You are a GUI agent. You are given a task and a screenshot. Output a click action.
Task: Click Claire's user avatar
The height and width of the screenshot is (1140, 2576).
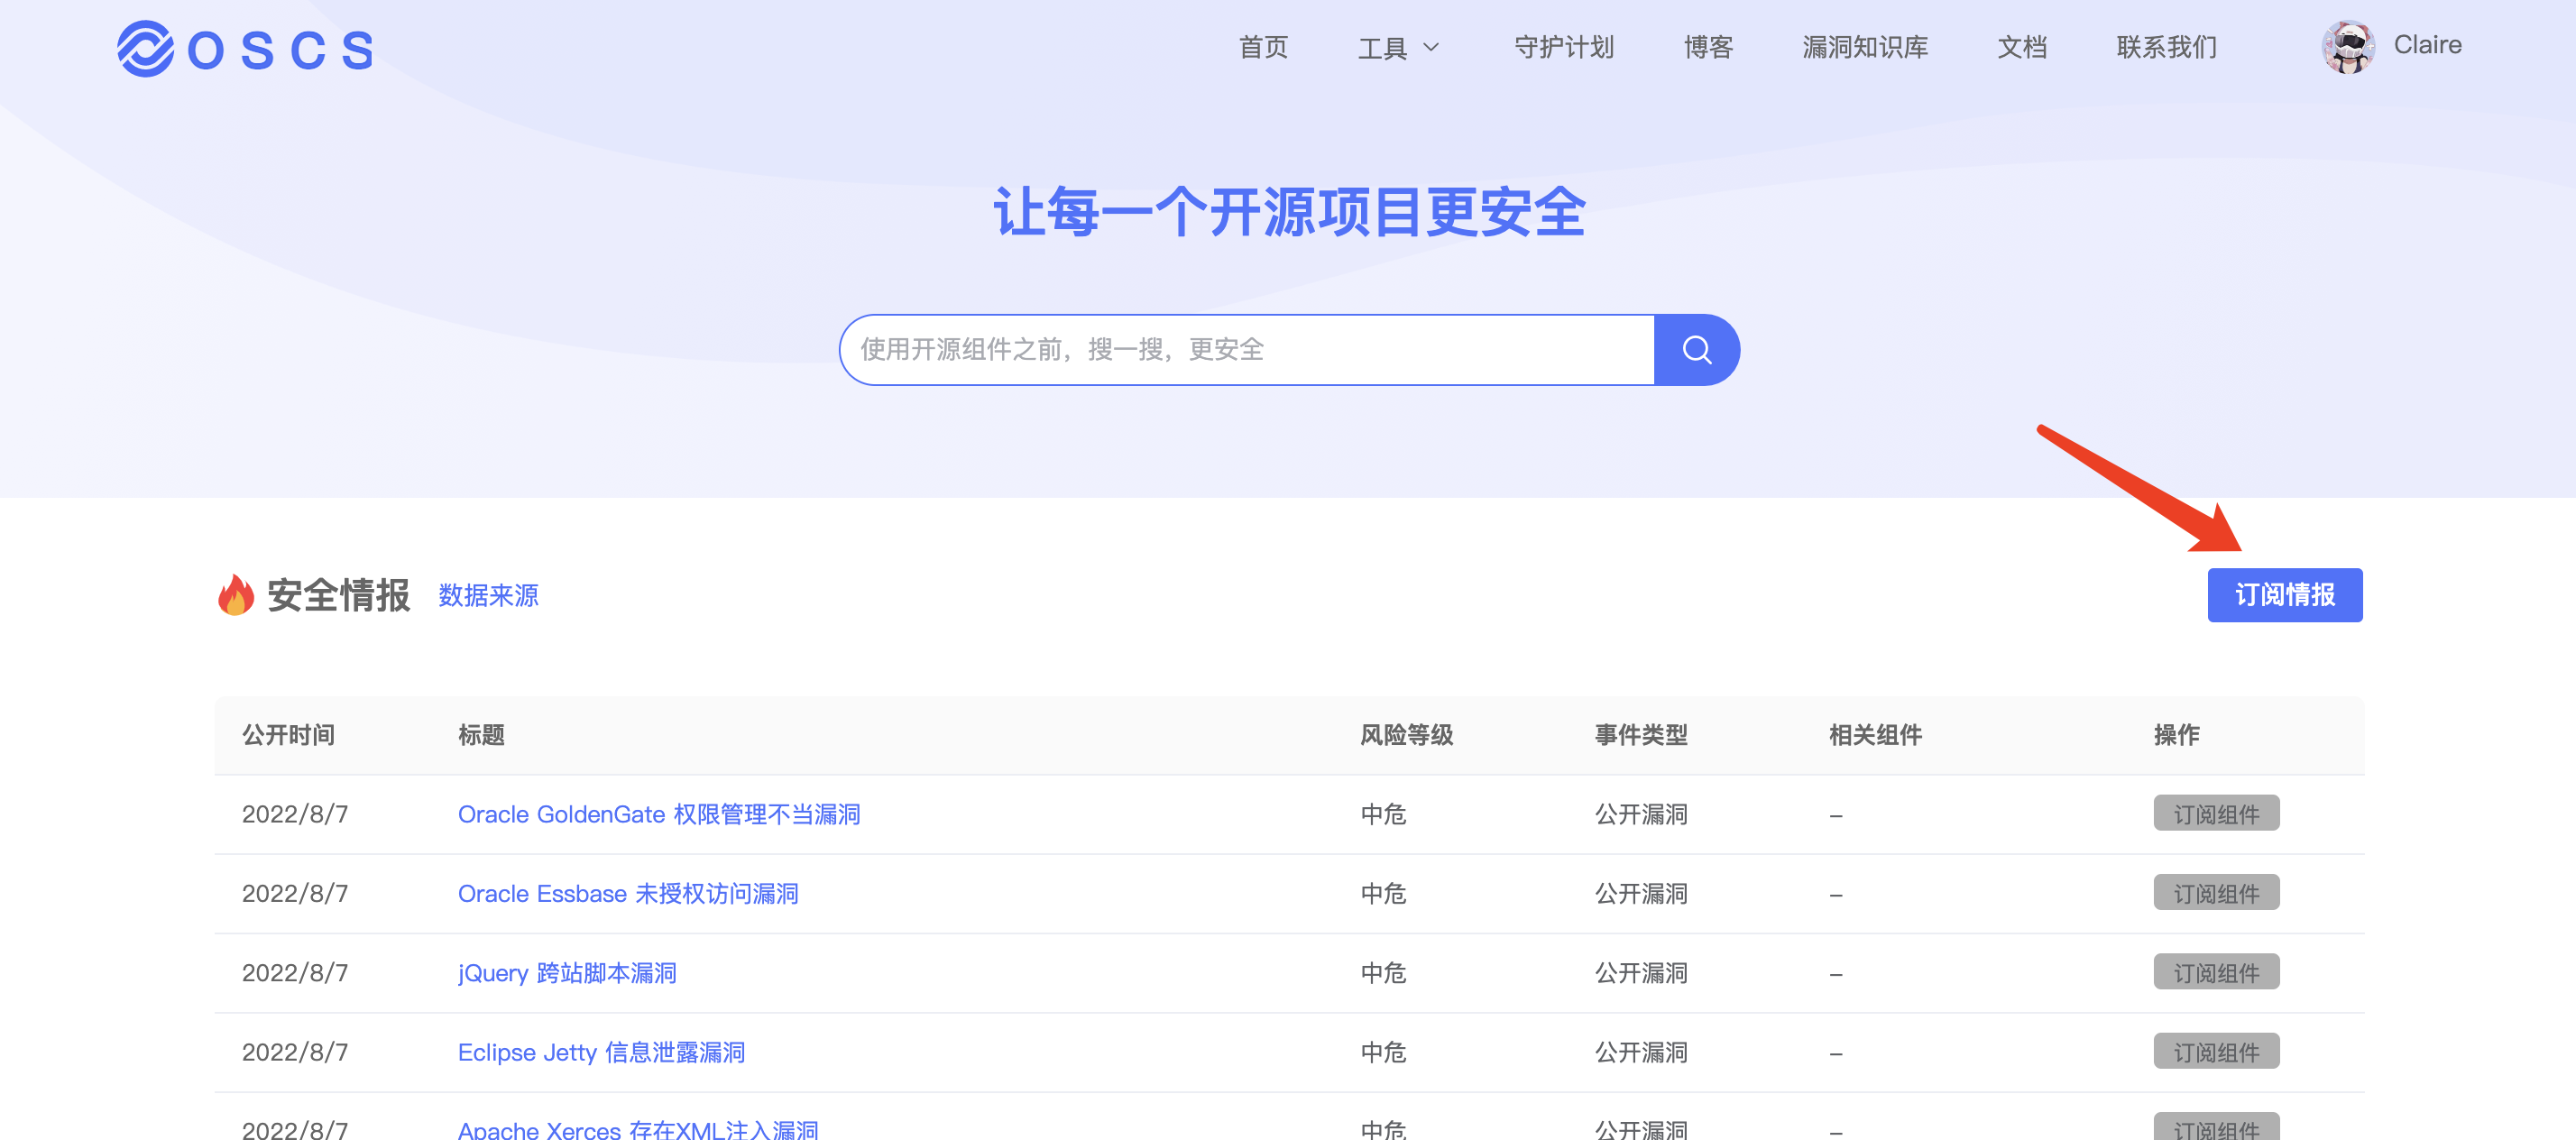click(x=2347, y=47)
